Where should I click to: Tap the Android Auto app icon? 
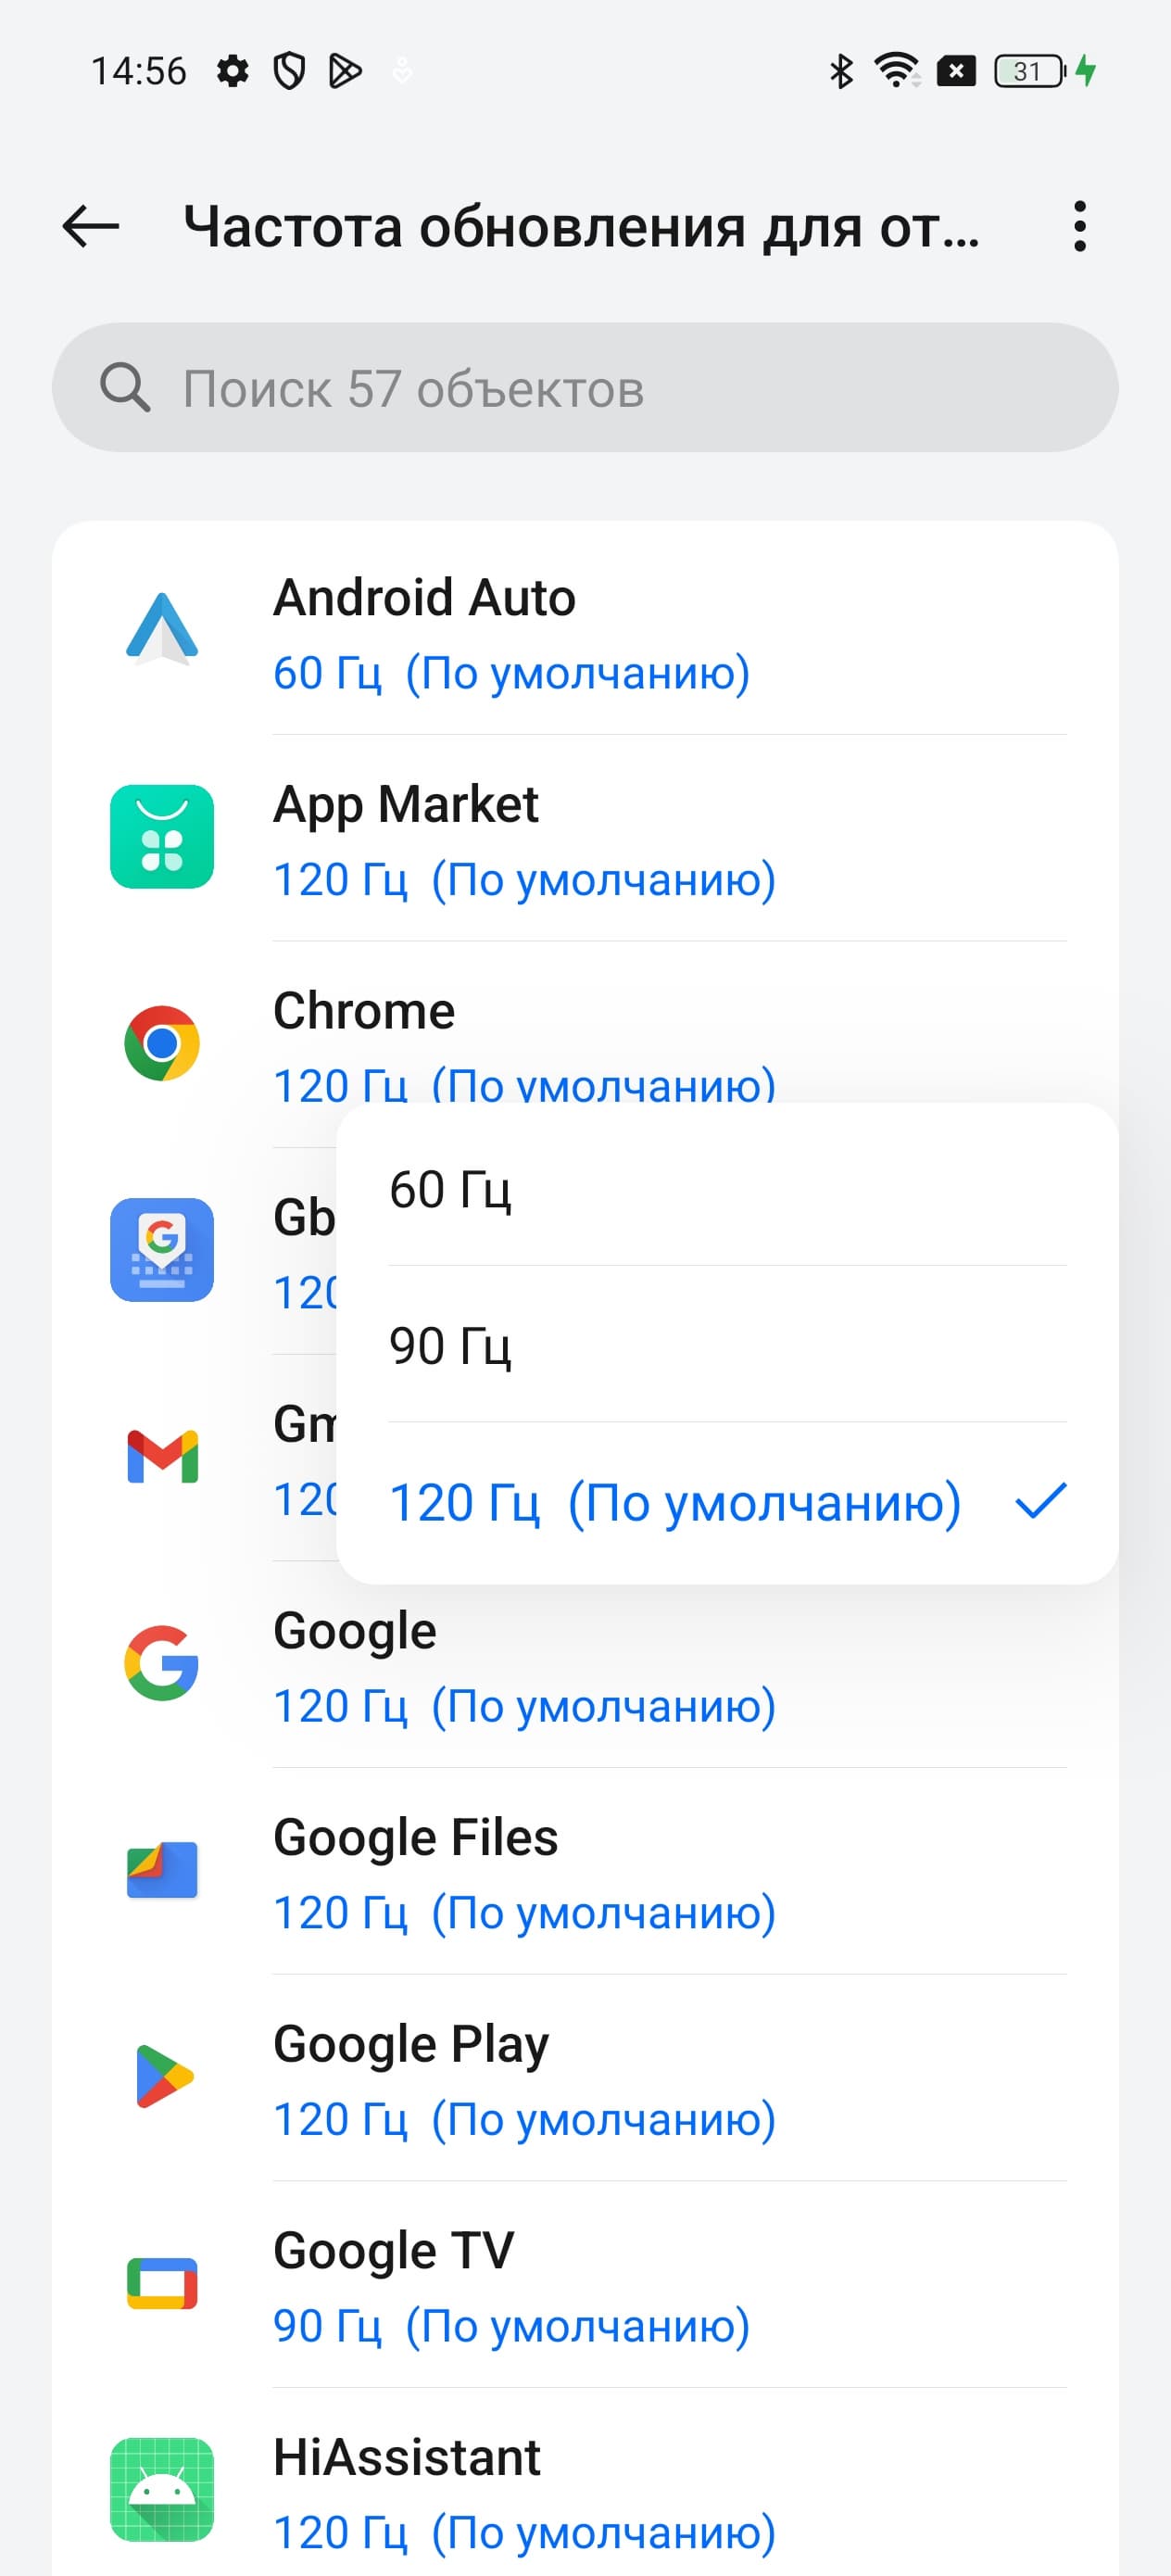[162, 631]
